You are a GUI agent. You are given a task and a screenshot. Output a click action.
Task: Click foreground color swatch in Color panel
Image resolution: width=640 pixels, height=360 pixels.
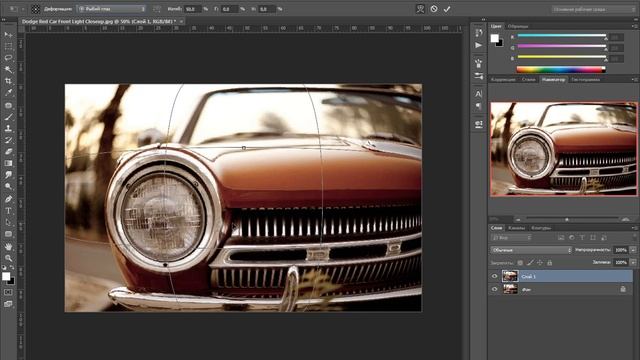coord(495,38)
